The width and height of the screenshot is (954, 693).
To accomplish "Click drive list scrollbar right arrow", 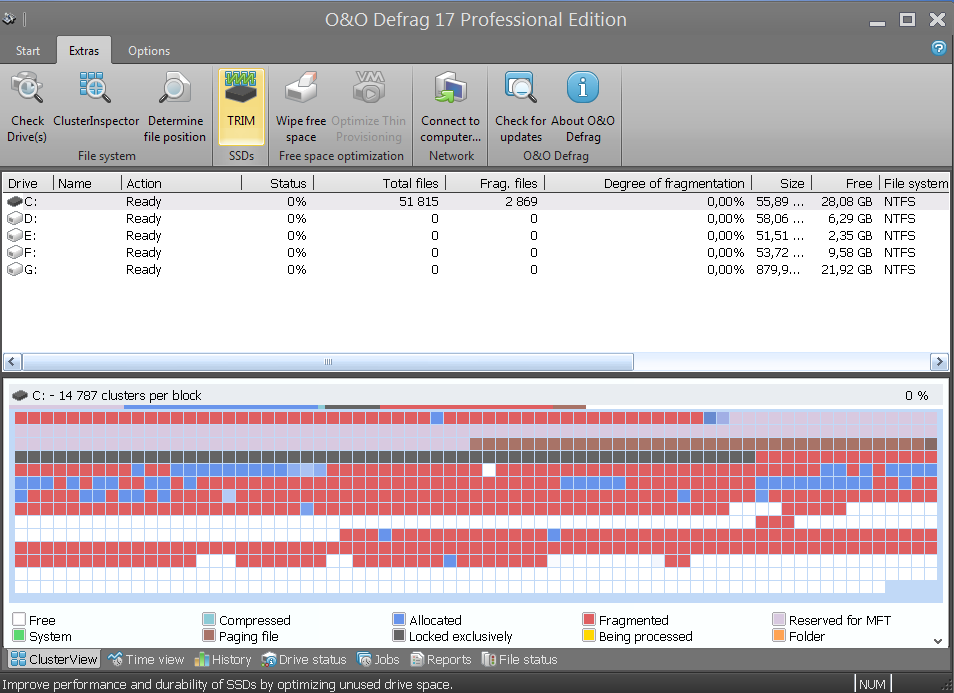I will [939, 361].
